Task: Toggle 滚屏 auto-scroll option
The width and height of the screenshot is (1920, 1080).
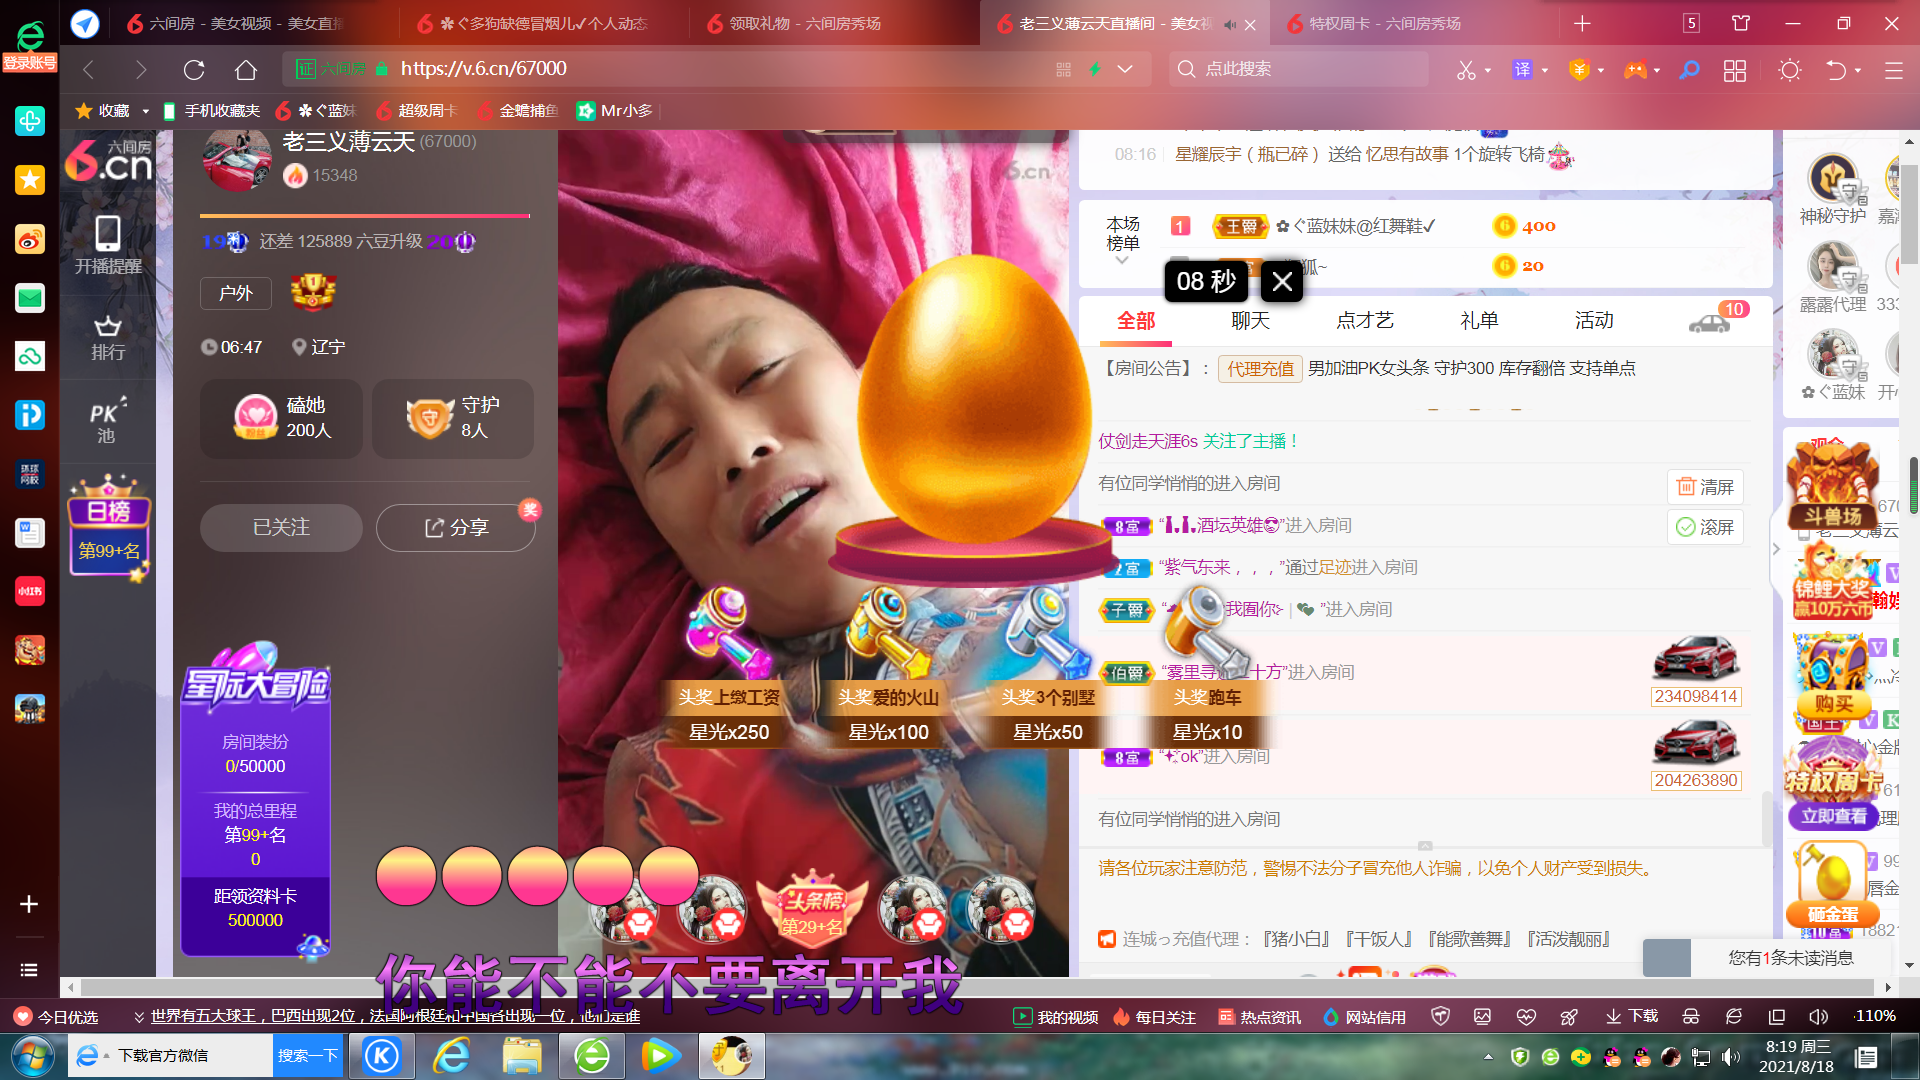Action: 1705,527
